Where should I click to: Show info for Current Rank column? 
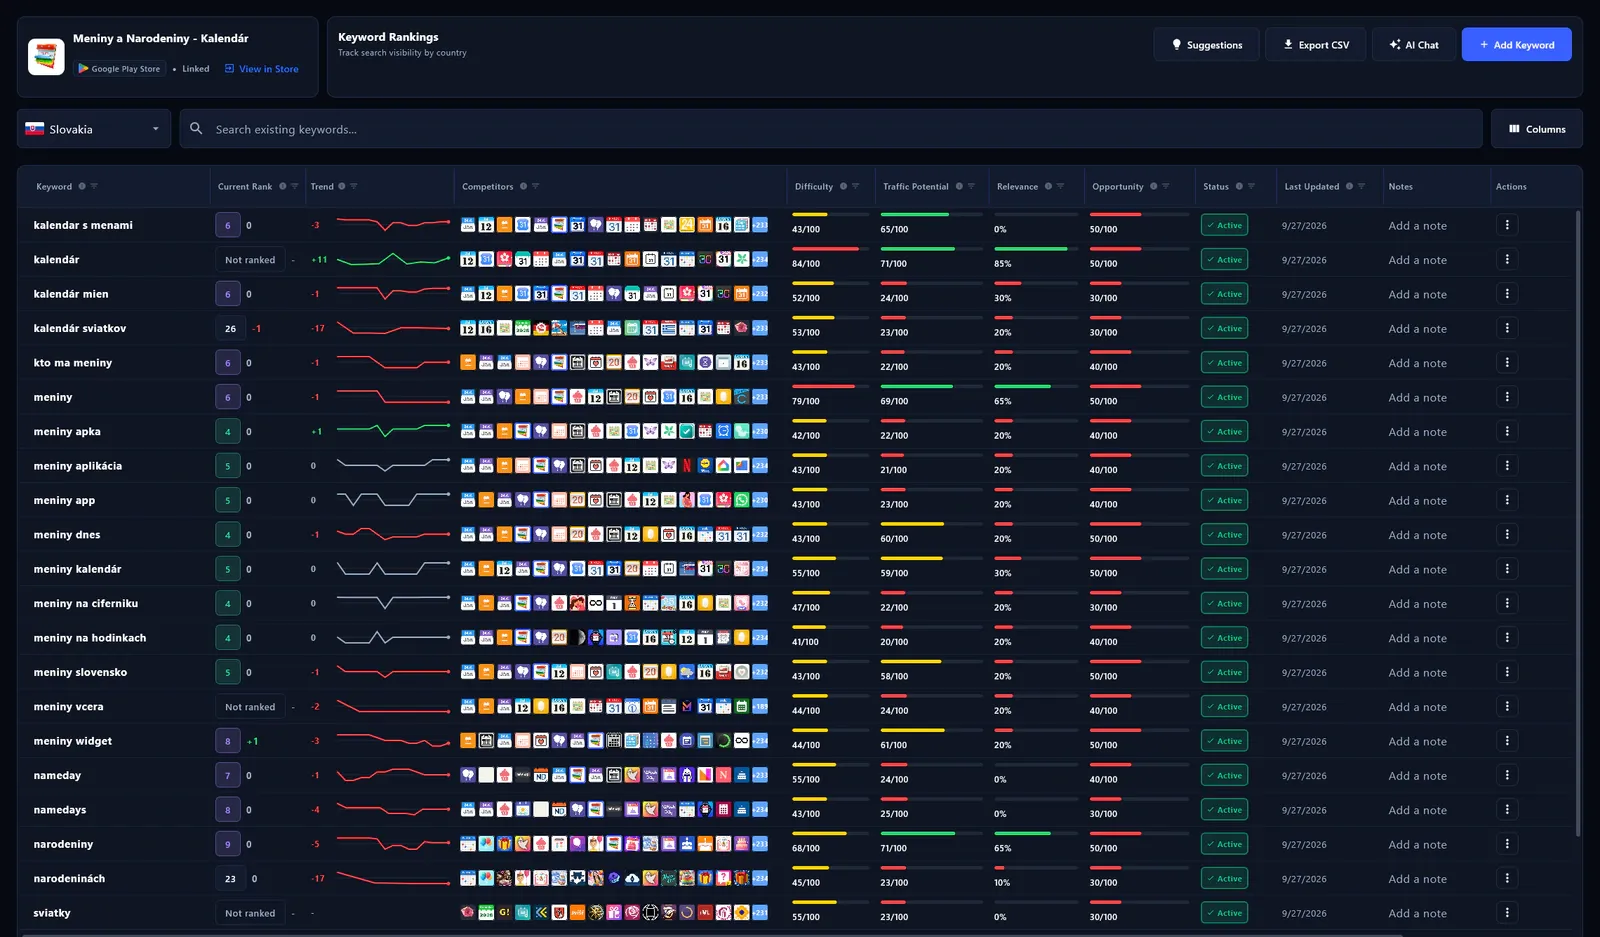[283, 187]
